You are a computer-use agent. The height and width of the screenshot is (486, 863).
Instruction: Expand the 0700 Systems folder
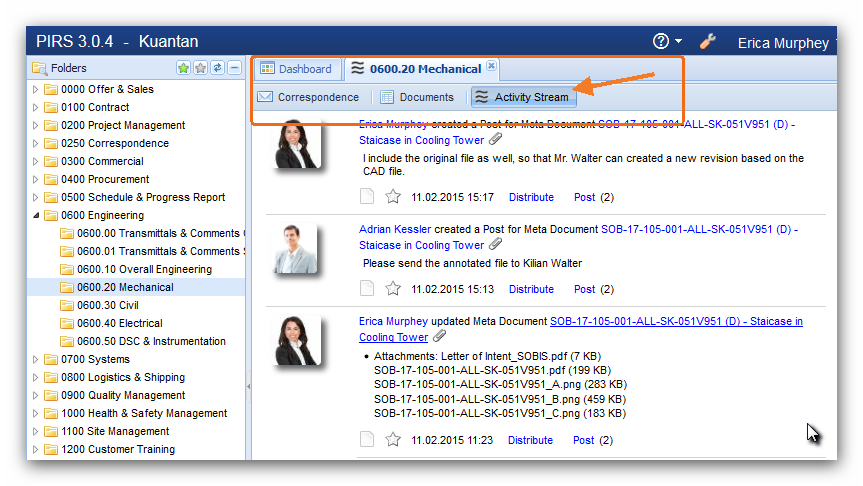[37, 359]
